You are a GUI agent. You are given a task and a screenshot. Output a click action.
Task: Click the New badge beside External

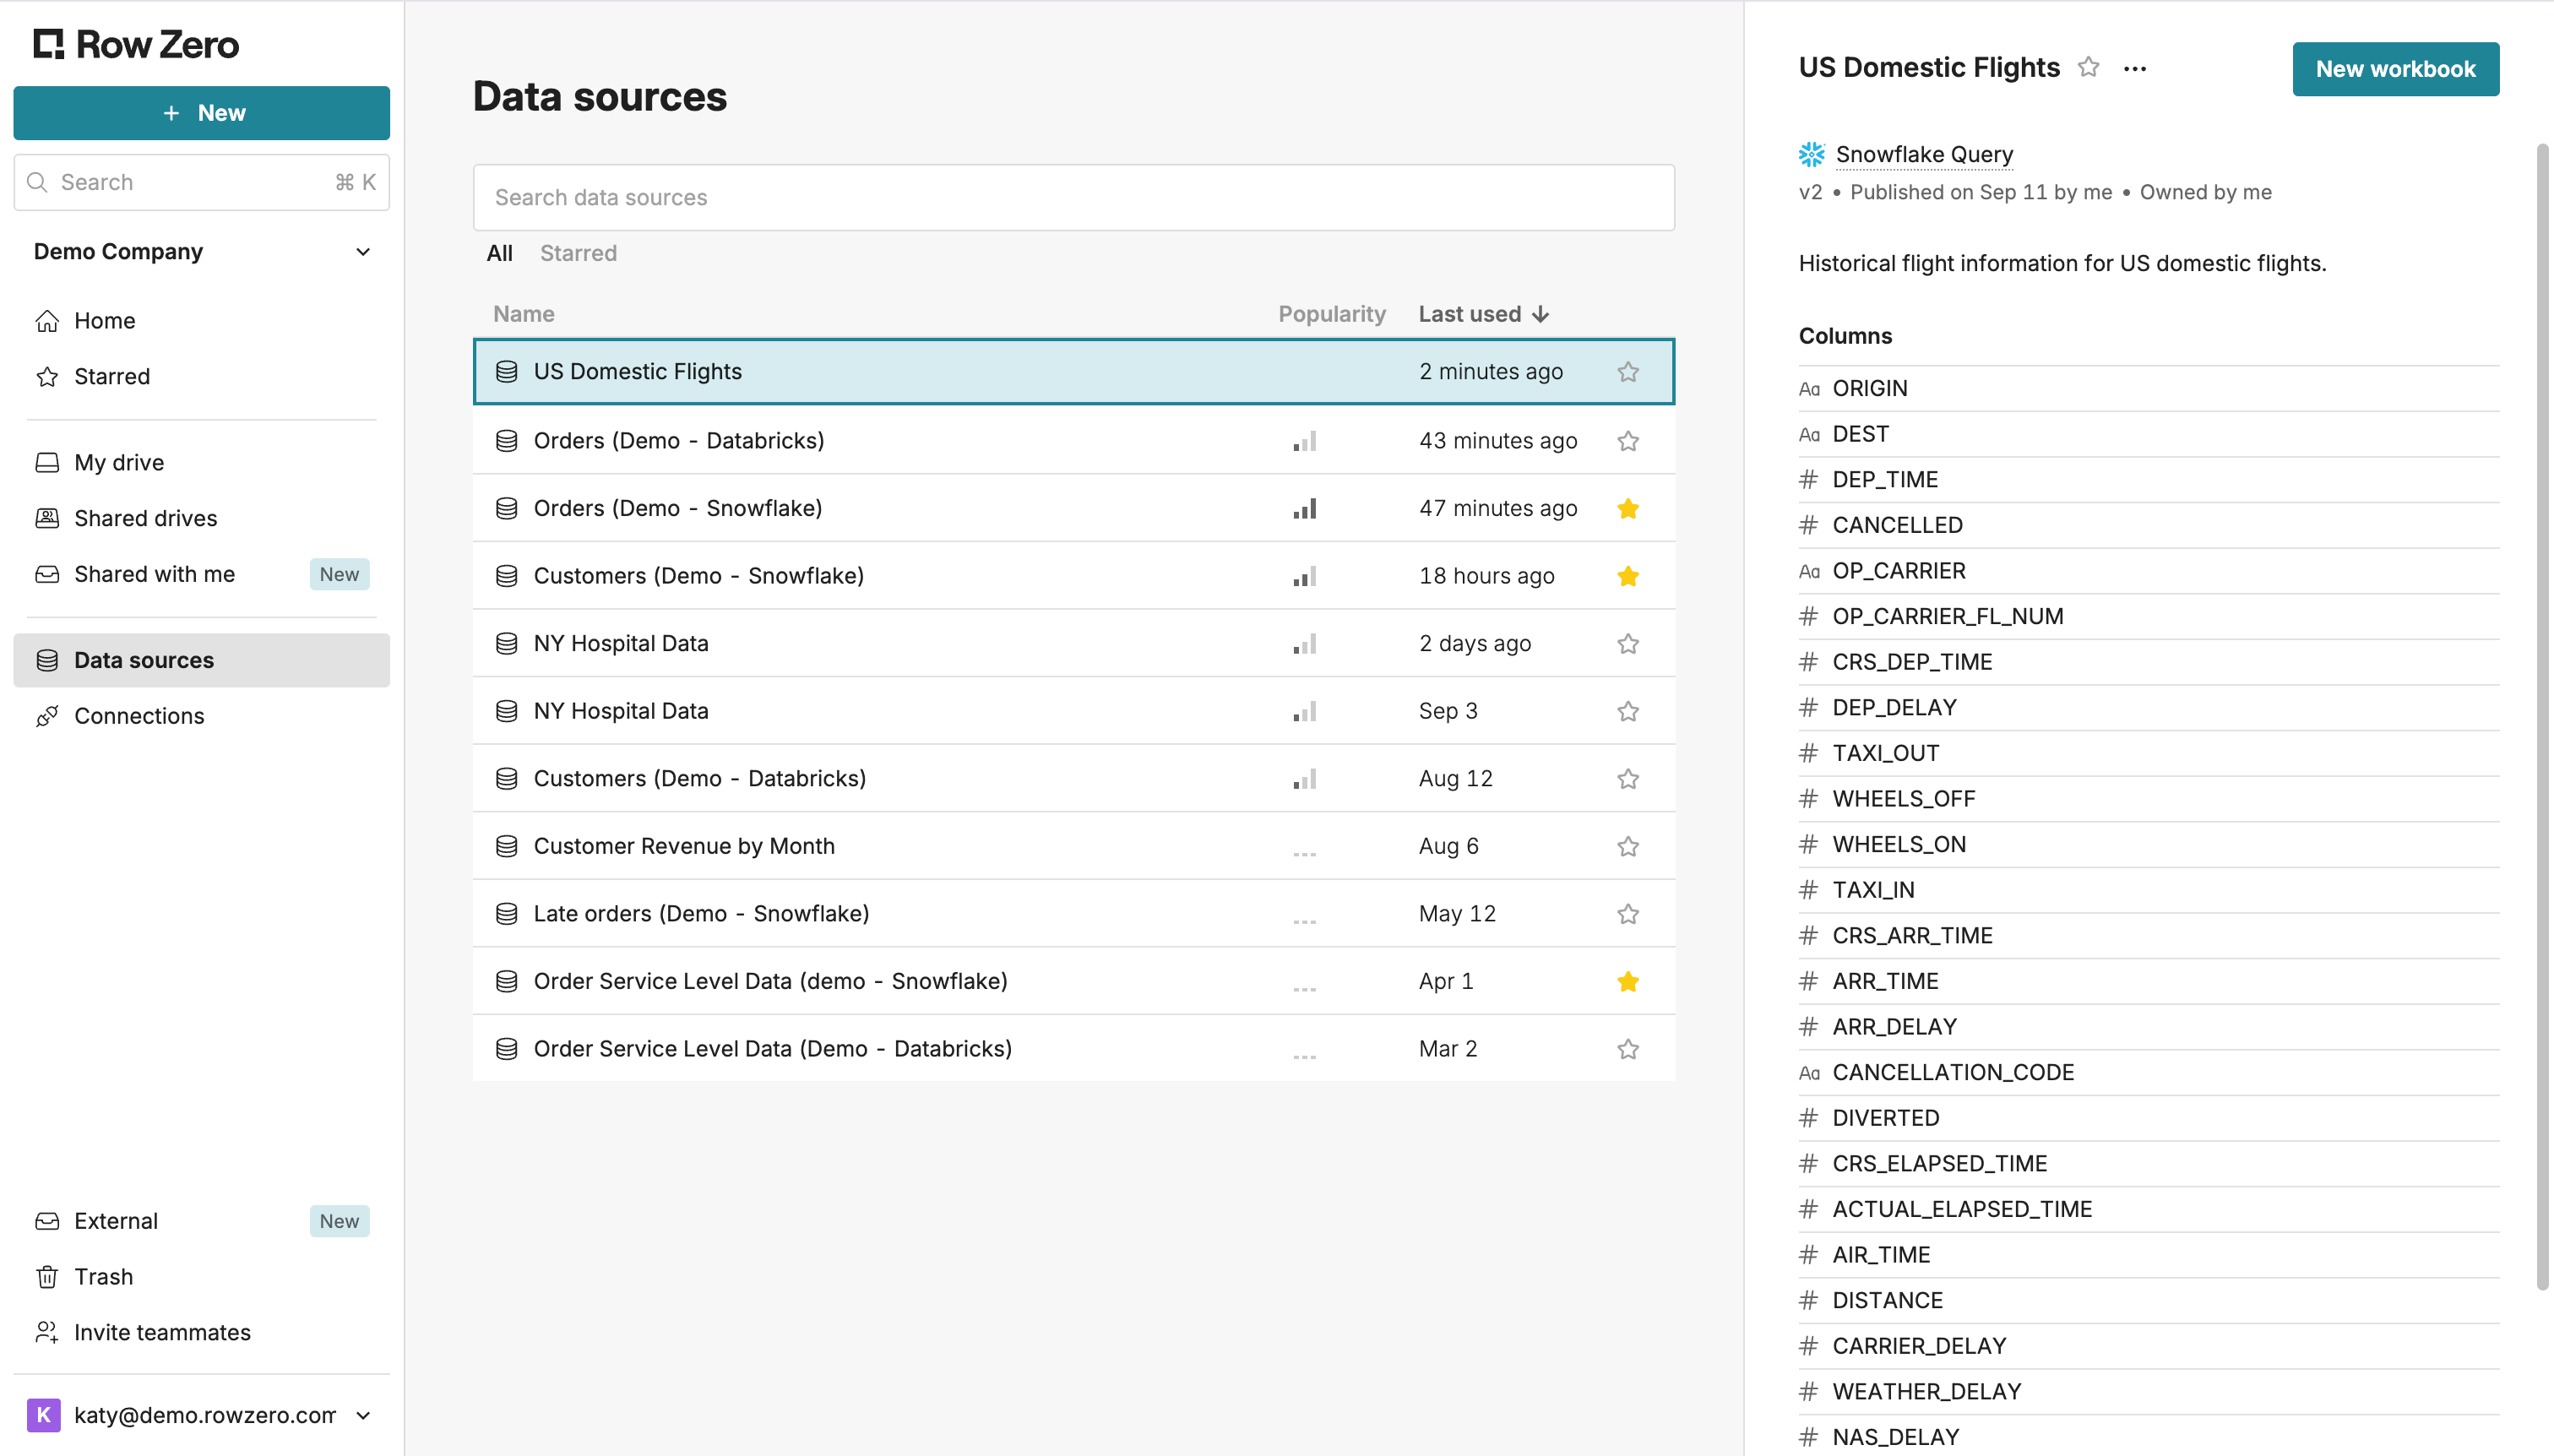click(x=339, y=1221)
